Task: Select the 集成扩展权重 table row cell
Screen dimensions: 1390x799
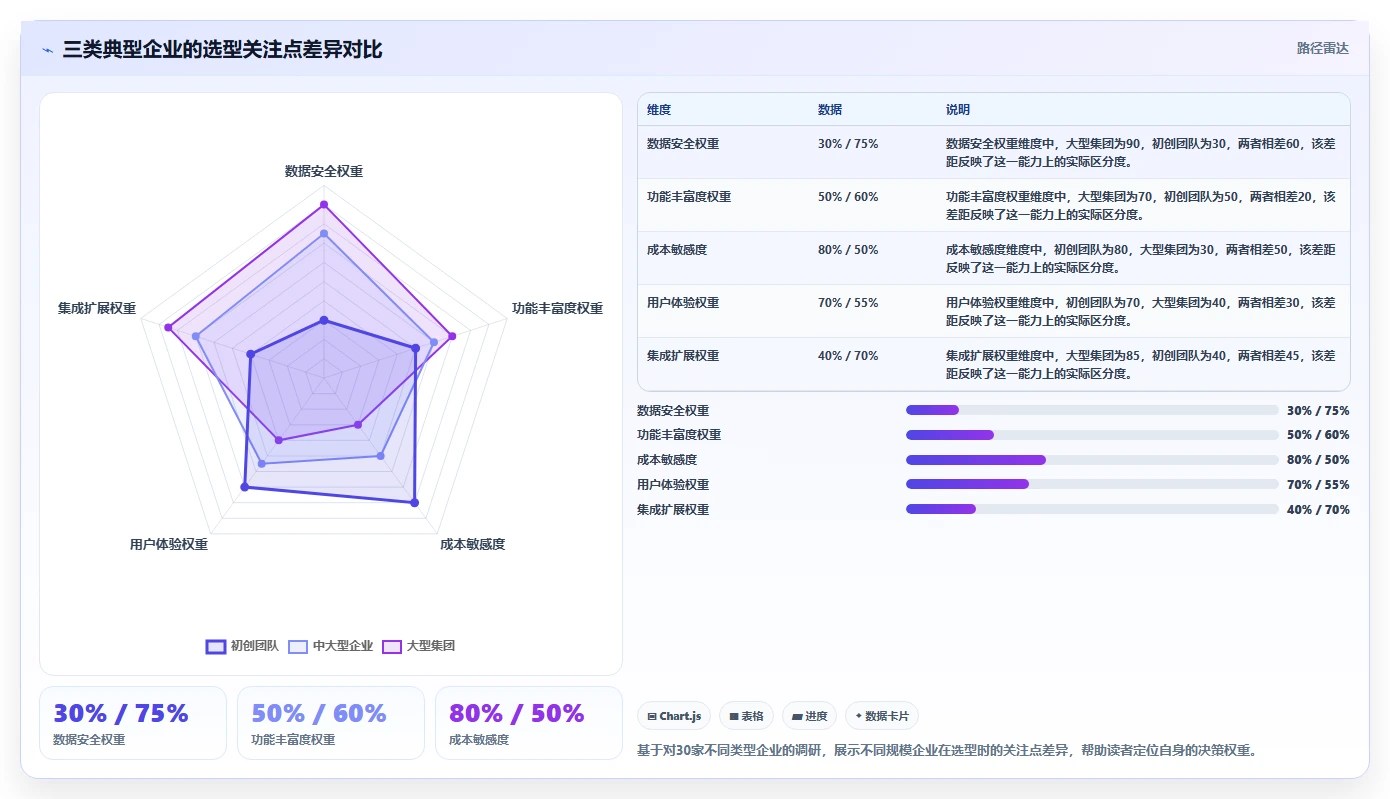Action: pos(683,356)
